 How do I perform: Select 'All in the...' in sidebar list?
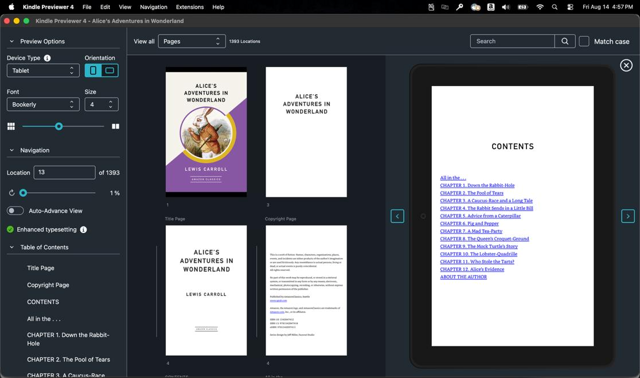pyautogui.click(x=44, y=319)
